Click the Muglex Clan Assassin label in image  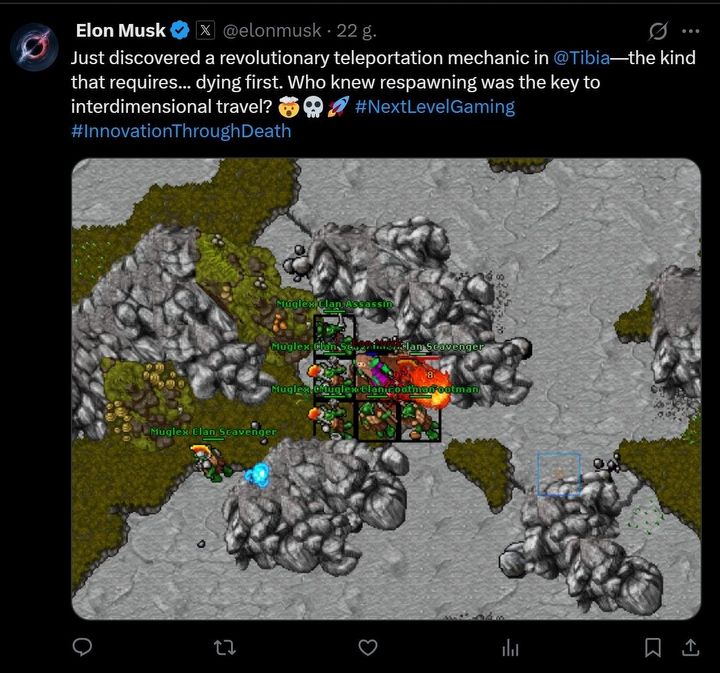tap(335, 304)
